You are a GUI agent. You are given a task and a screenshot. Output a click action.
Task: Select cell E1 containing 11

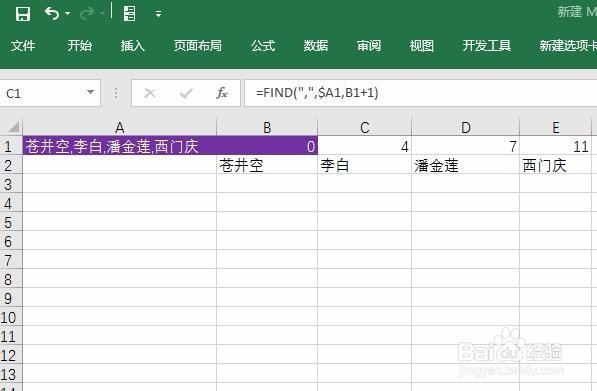click(x=555, y=146)
